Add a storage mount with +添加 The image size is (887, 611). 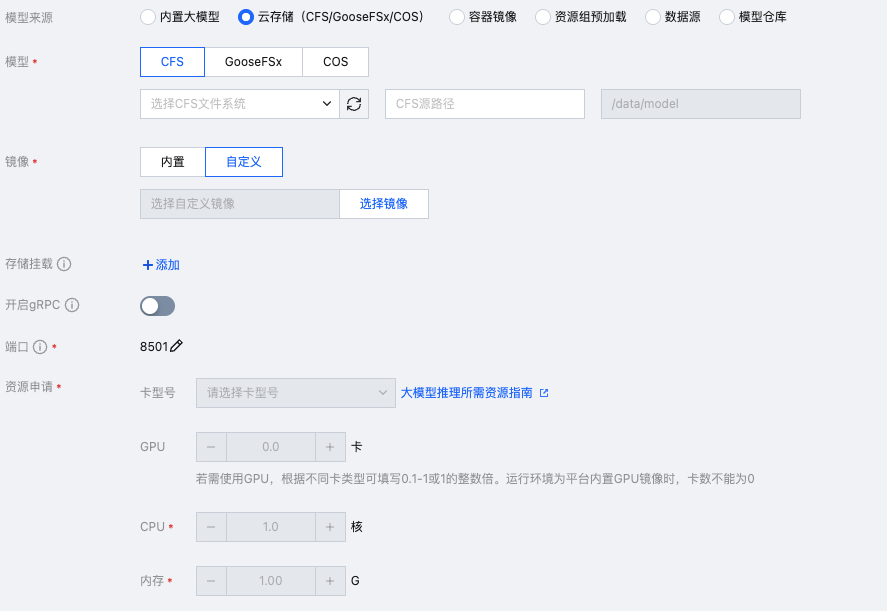coord(161,265)
